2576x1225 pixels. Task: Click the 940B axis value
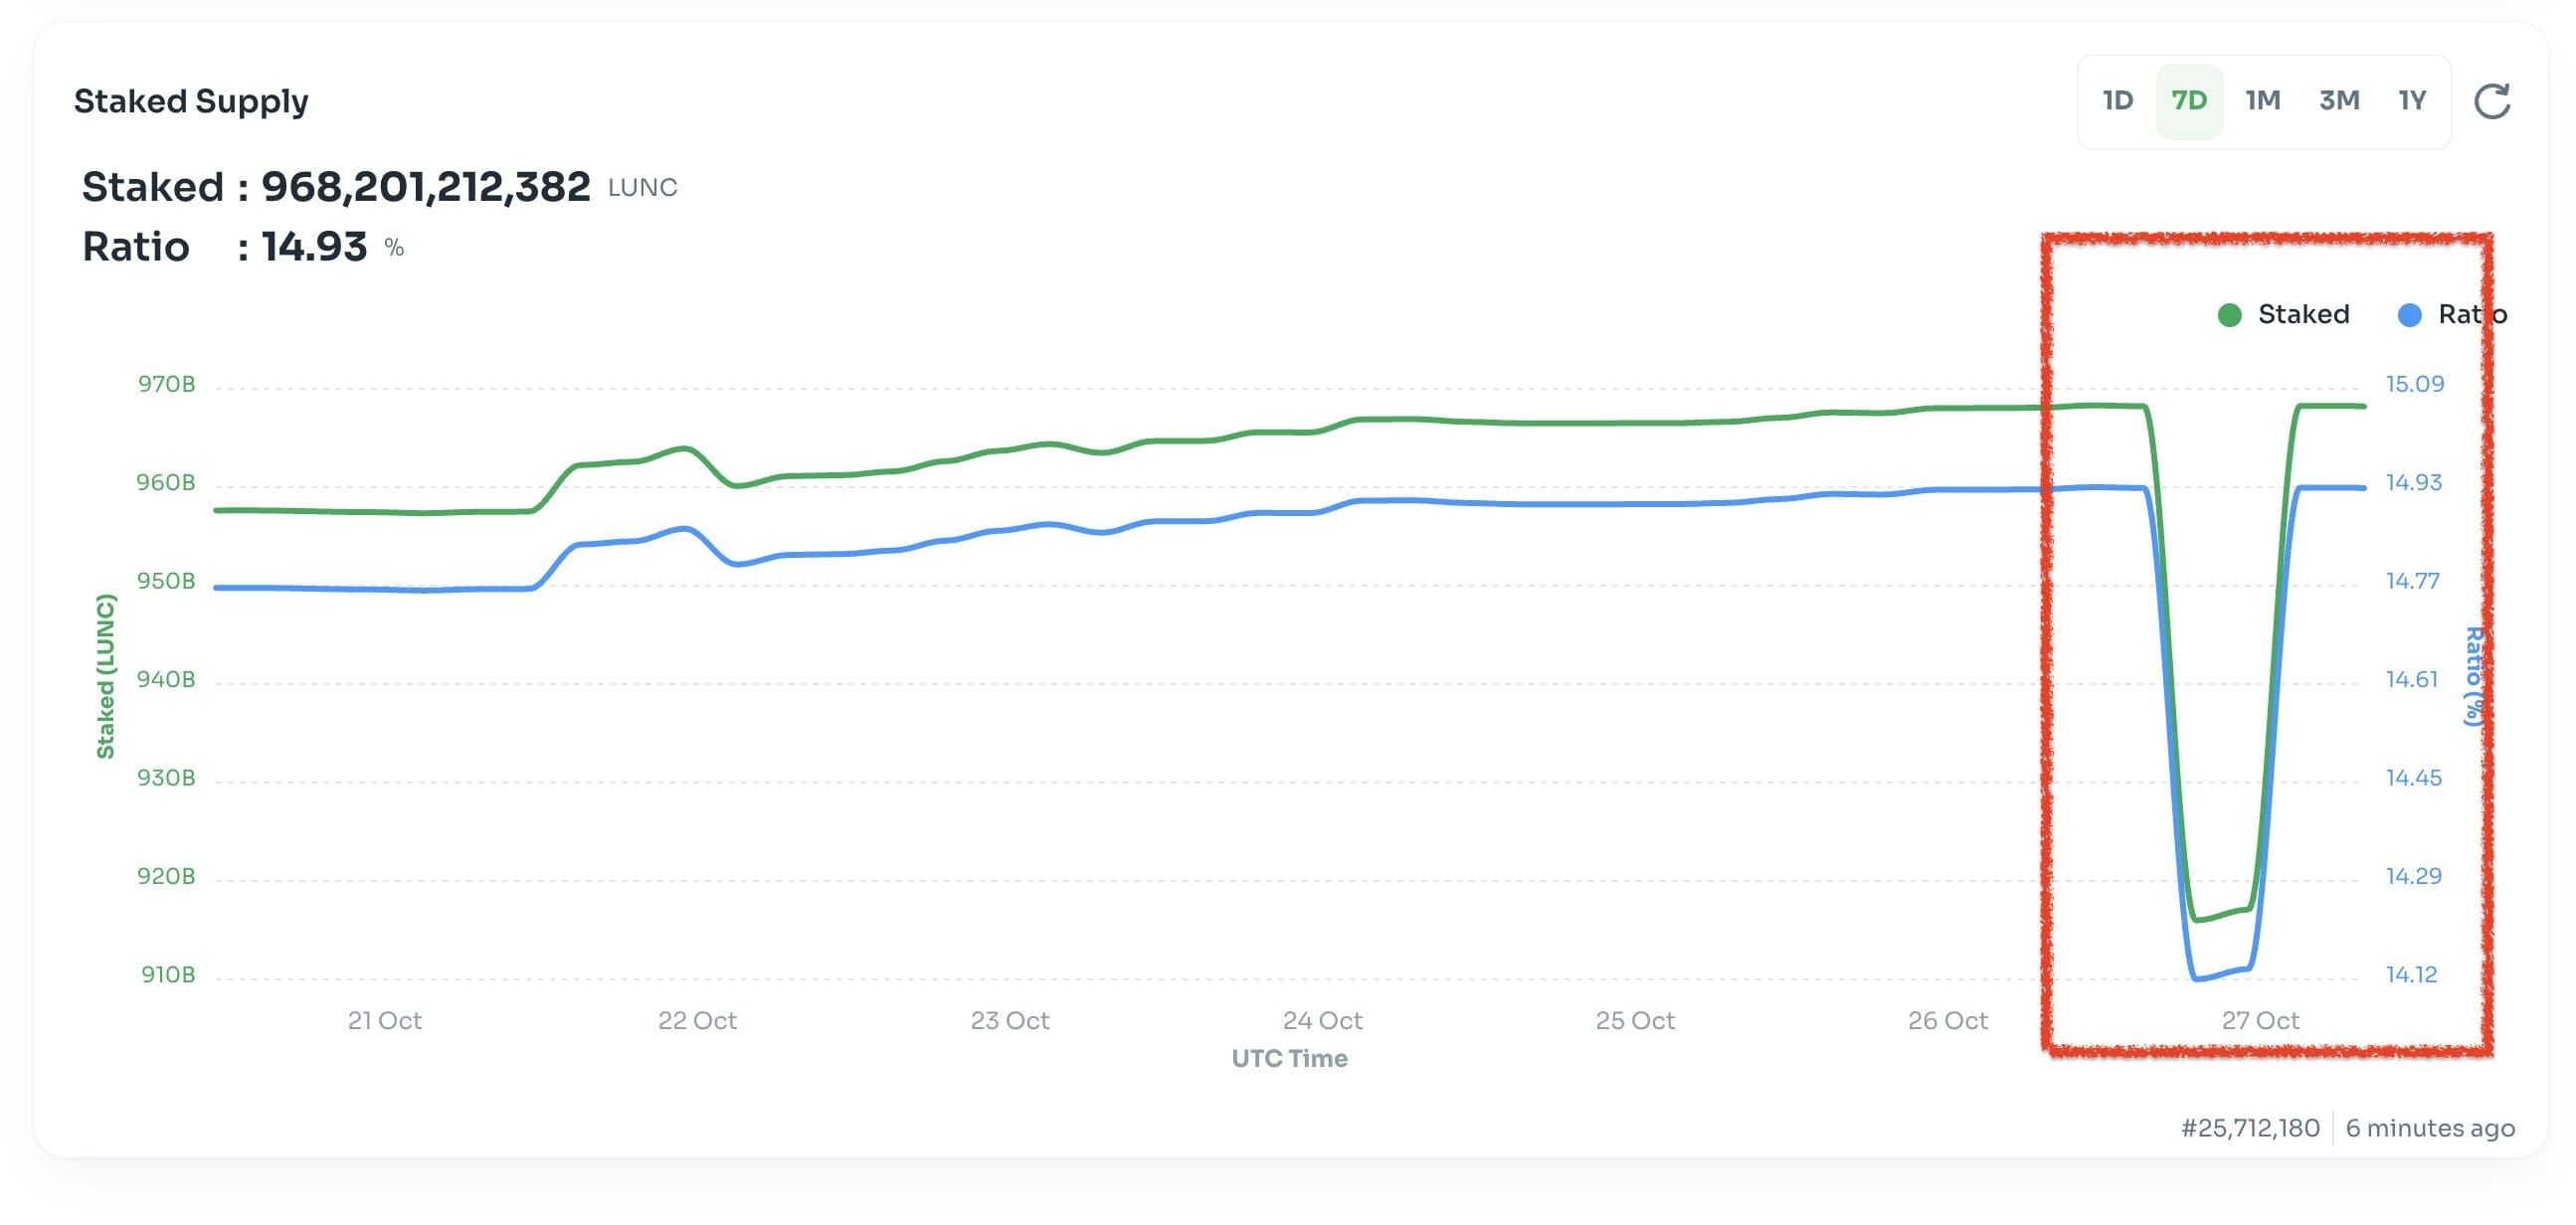point(166,680)
